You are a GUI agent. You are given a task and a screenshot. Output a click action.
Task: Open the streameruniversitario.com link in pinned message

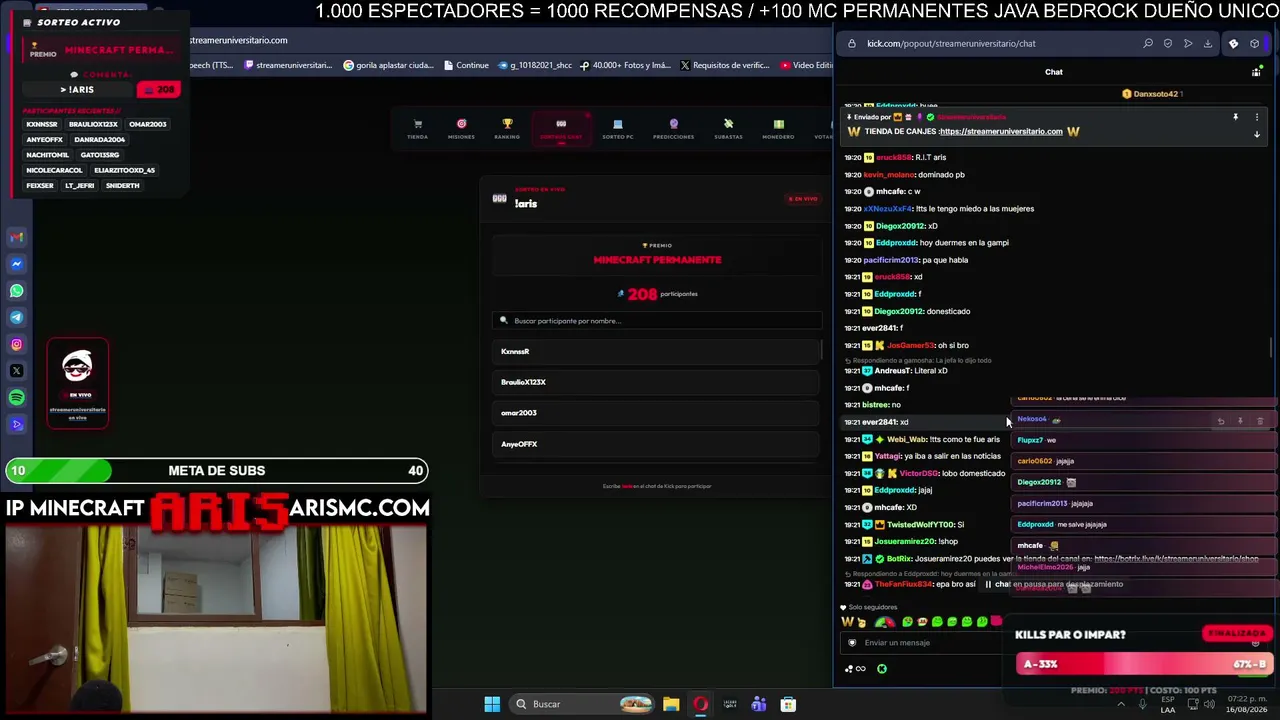click(x=1001, y=131)
